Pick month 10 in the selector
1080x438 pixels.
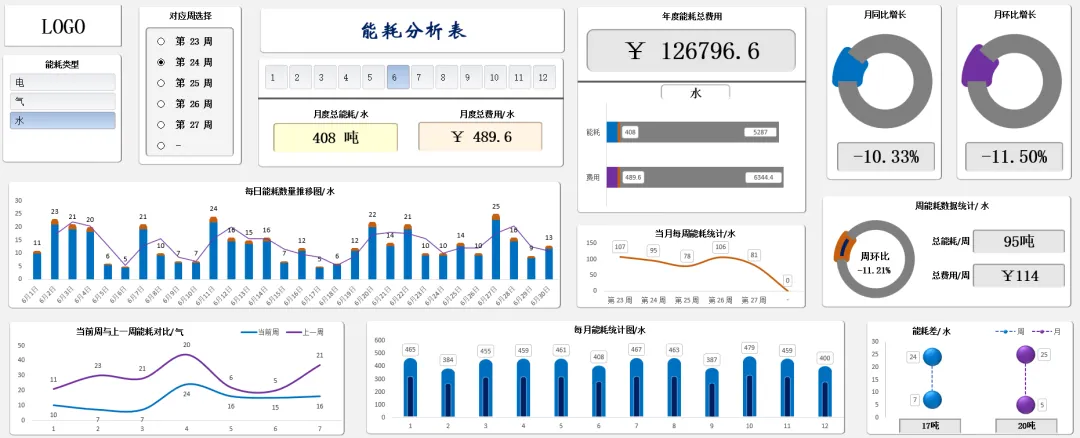pyautogui.click(x=495, y=77)
